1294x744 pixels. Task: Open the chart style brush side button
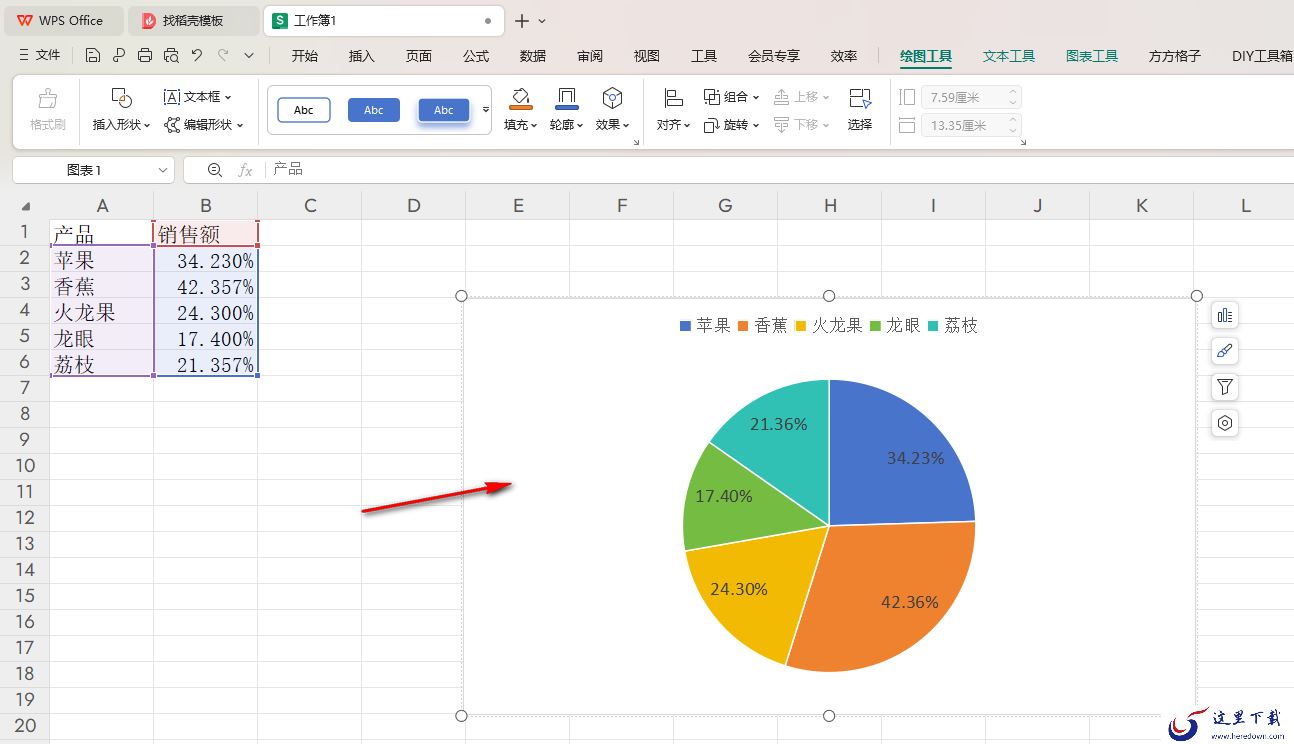[x=1224, y=351]
